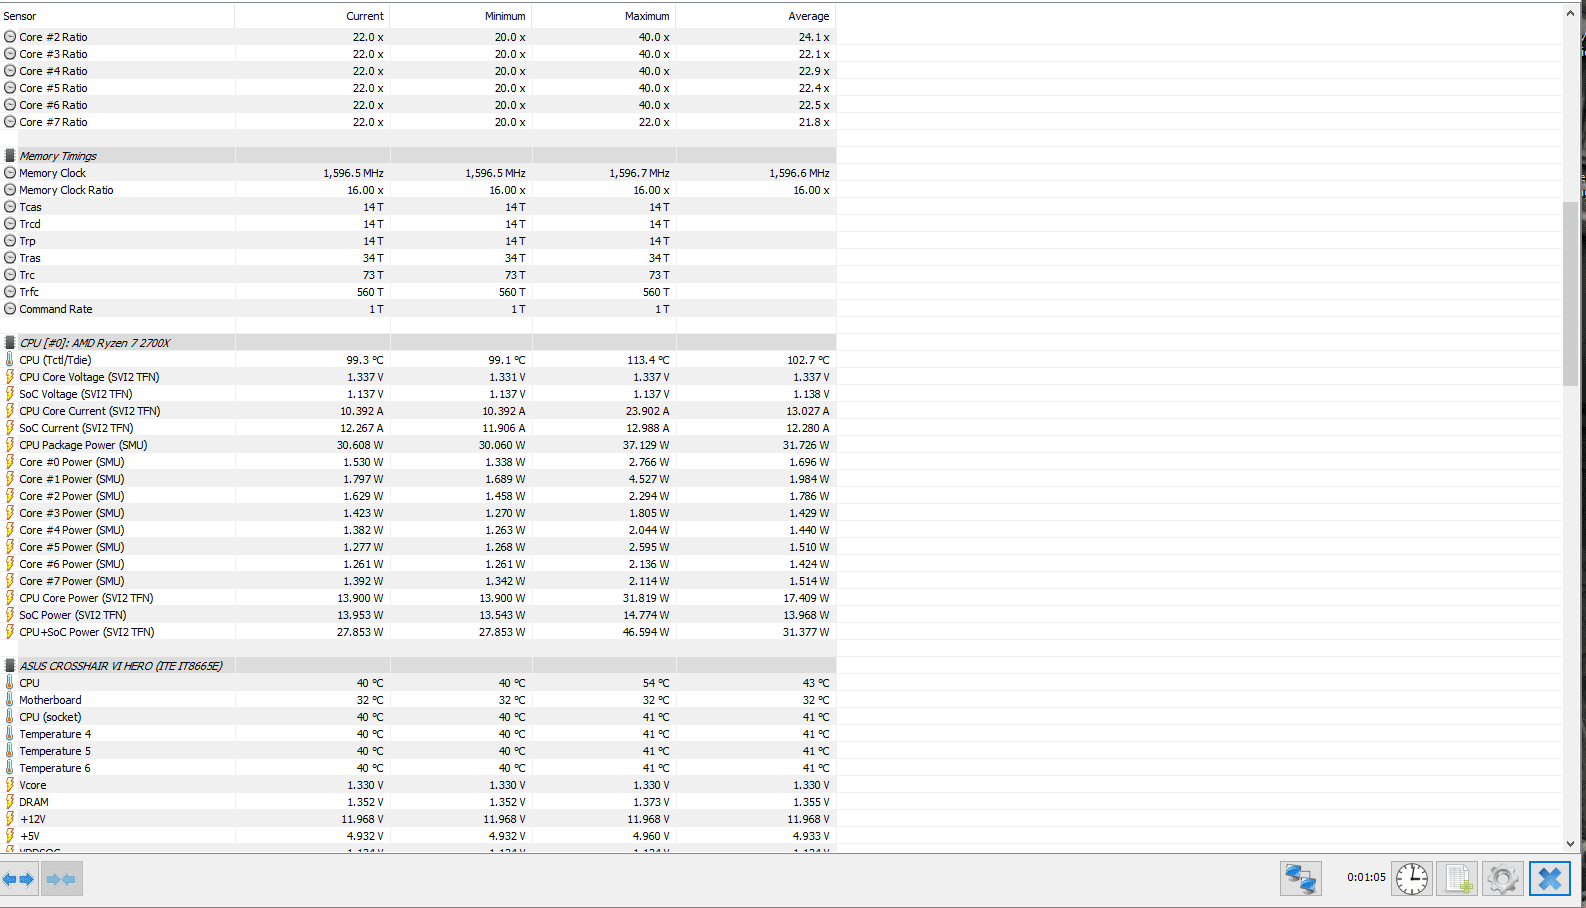Click the bolt icon beside DRAM
This screenshot has height=908, width=1586.
(x=10, y=802)
